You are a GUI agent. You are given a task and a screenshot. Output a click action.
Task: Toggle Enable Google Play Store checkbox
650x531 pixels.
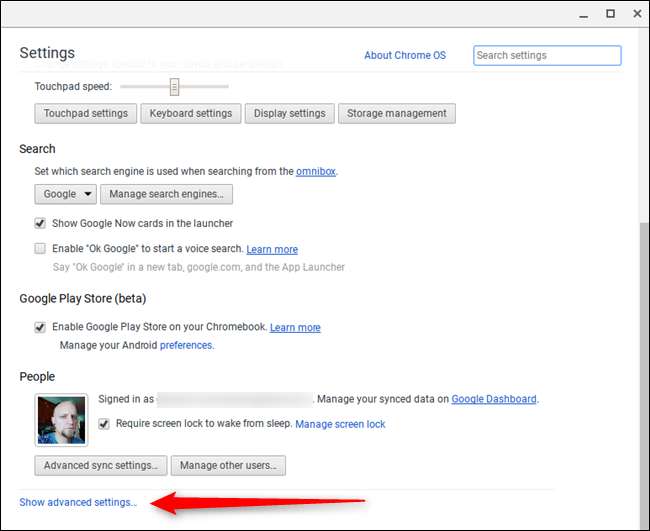click(x=40, y=327)
